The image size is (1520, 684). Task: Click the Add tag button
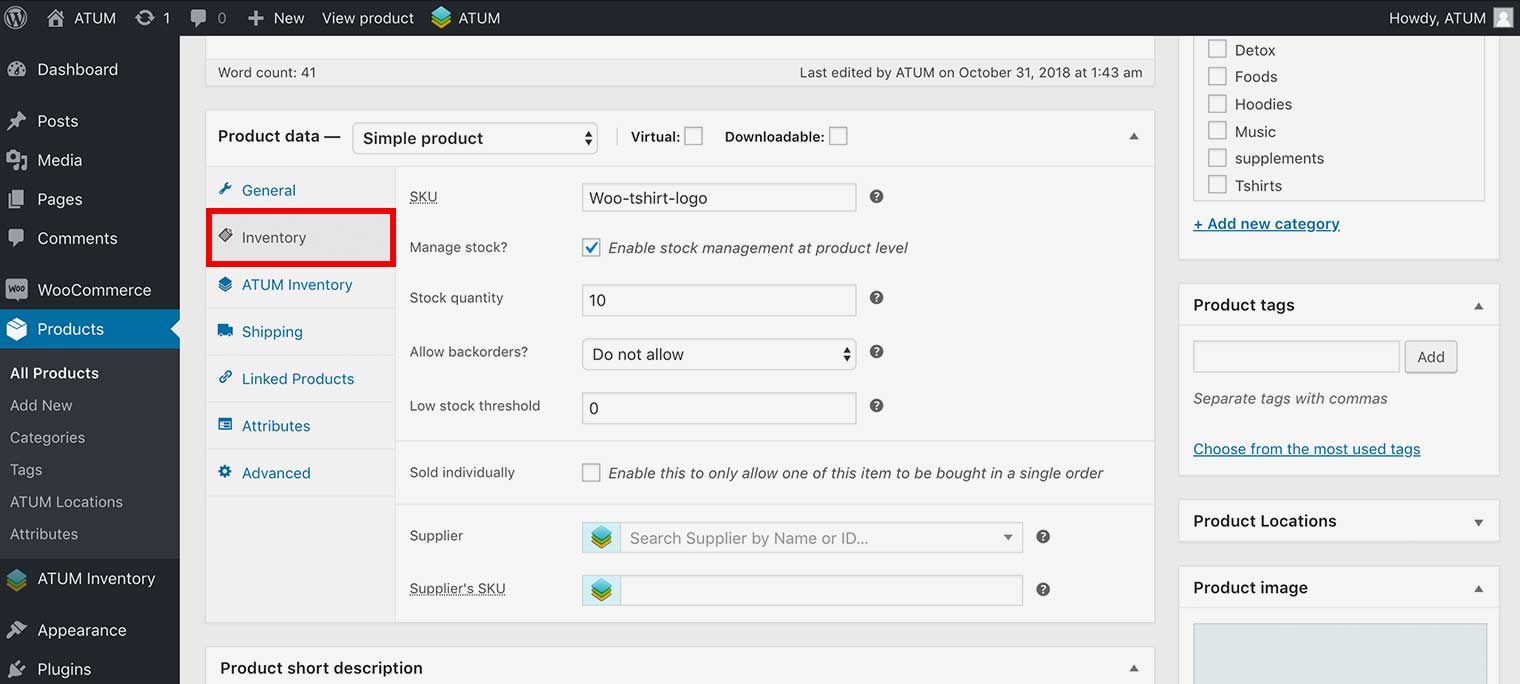tap(1430, 357)
